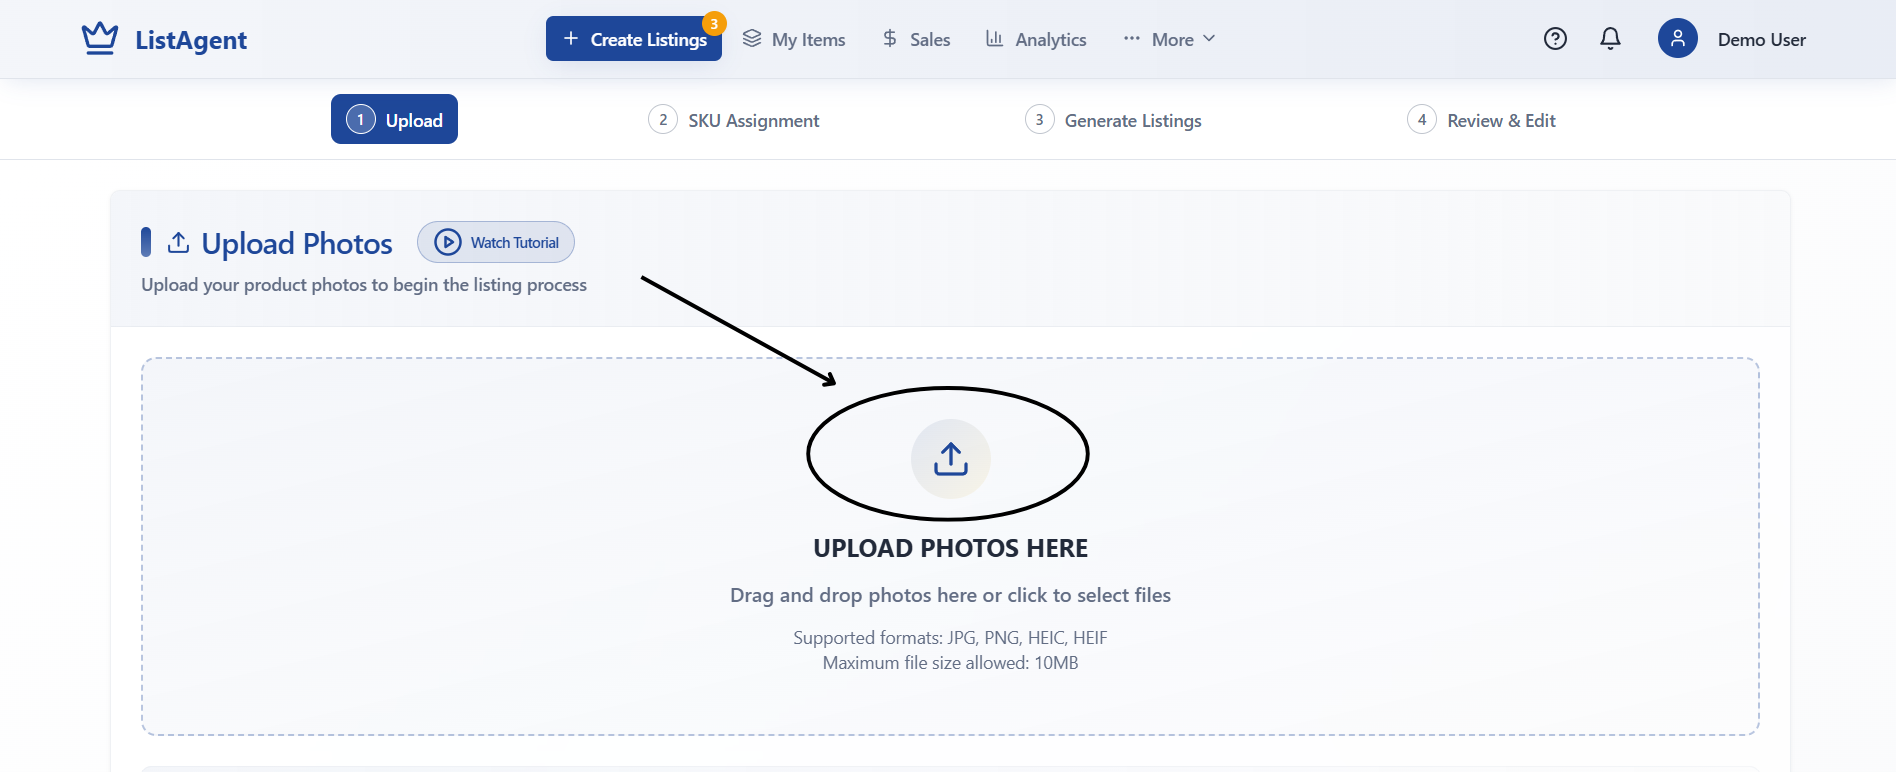This screenshot has width=1896, height=772.
Task: Expand the More dropdown menu
Action: click(x=1169, y=39)
